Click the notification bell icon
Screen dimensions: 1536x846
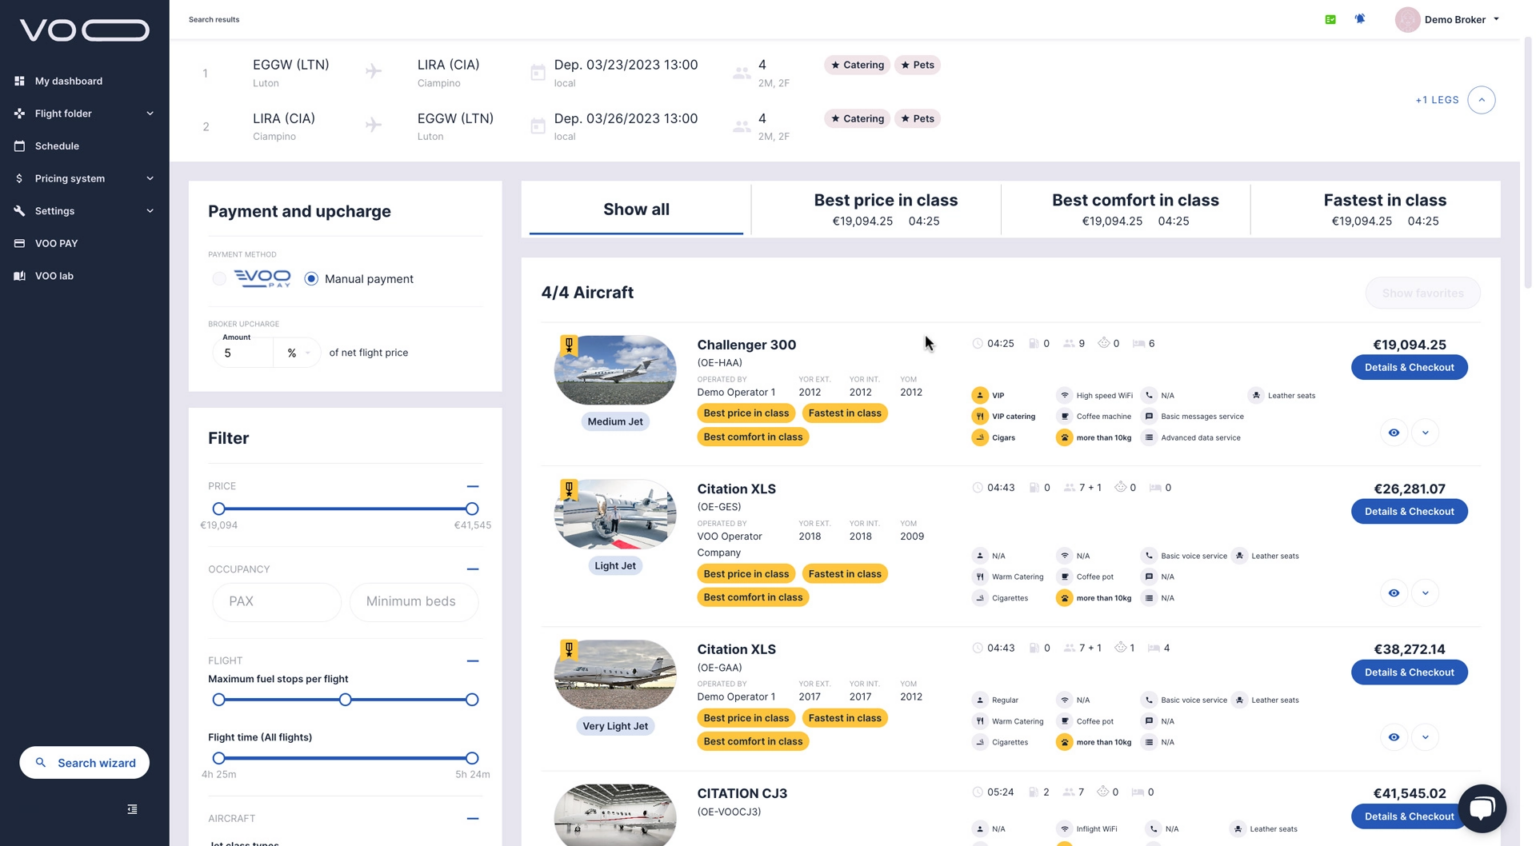tap(1359, 19)
